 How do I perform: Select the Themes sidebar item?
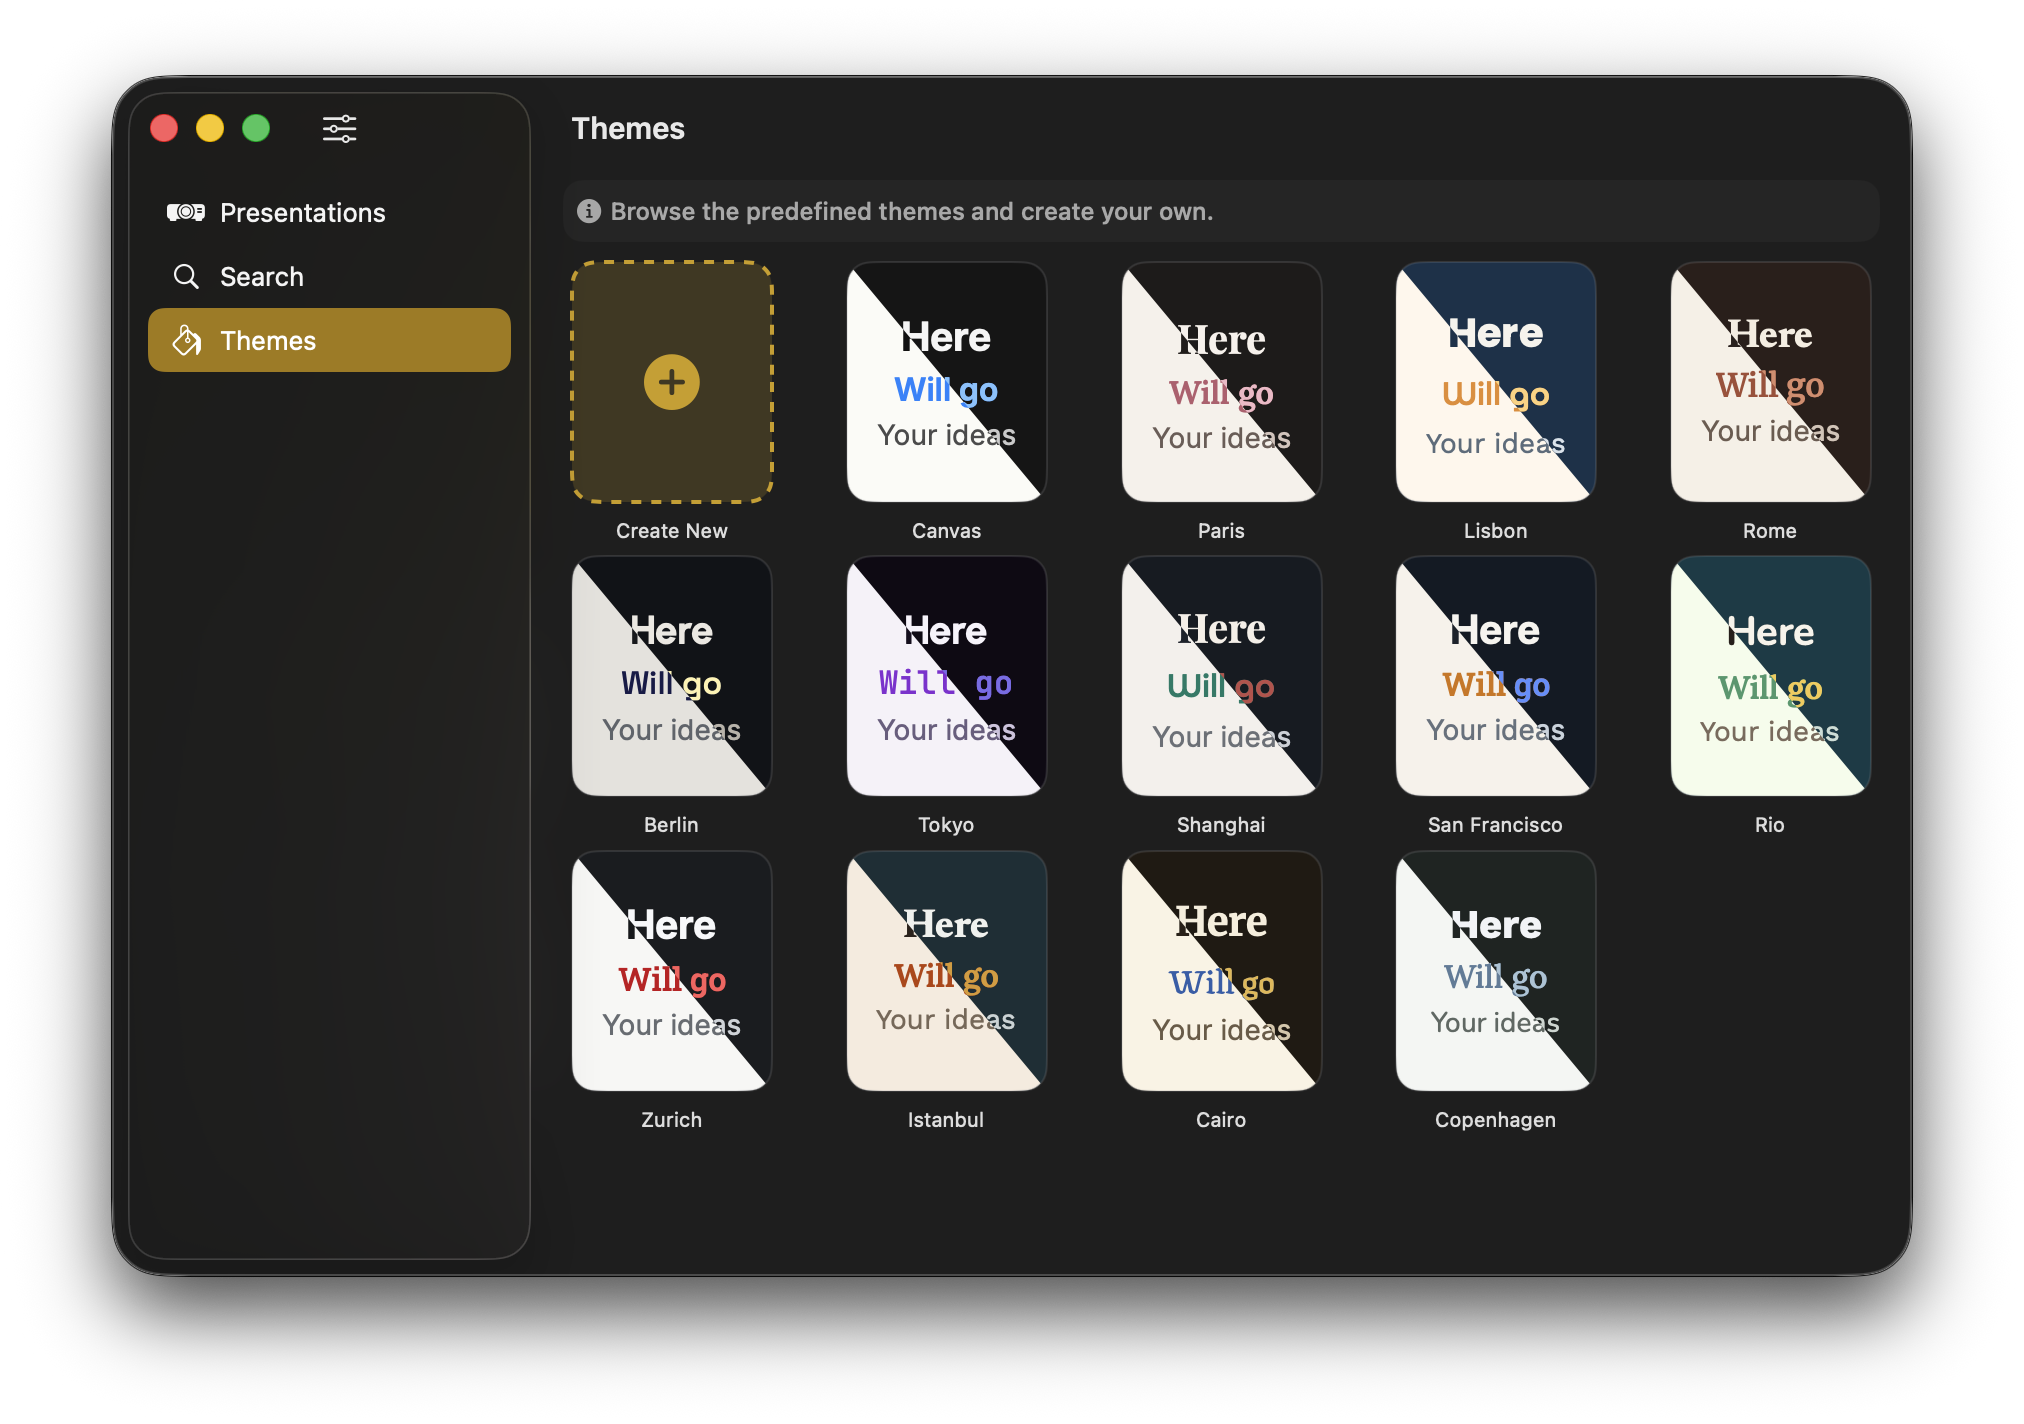coord(329,340)
